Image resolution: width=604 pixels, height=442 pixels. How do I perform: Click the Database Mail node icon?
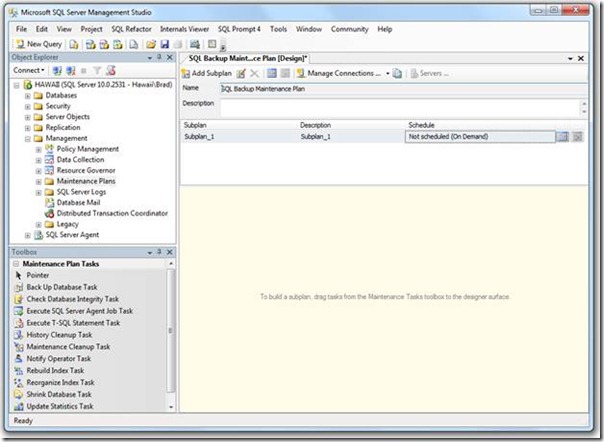tap(48, 202)
